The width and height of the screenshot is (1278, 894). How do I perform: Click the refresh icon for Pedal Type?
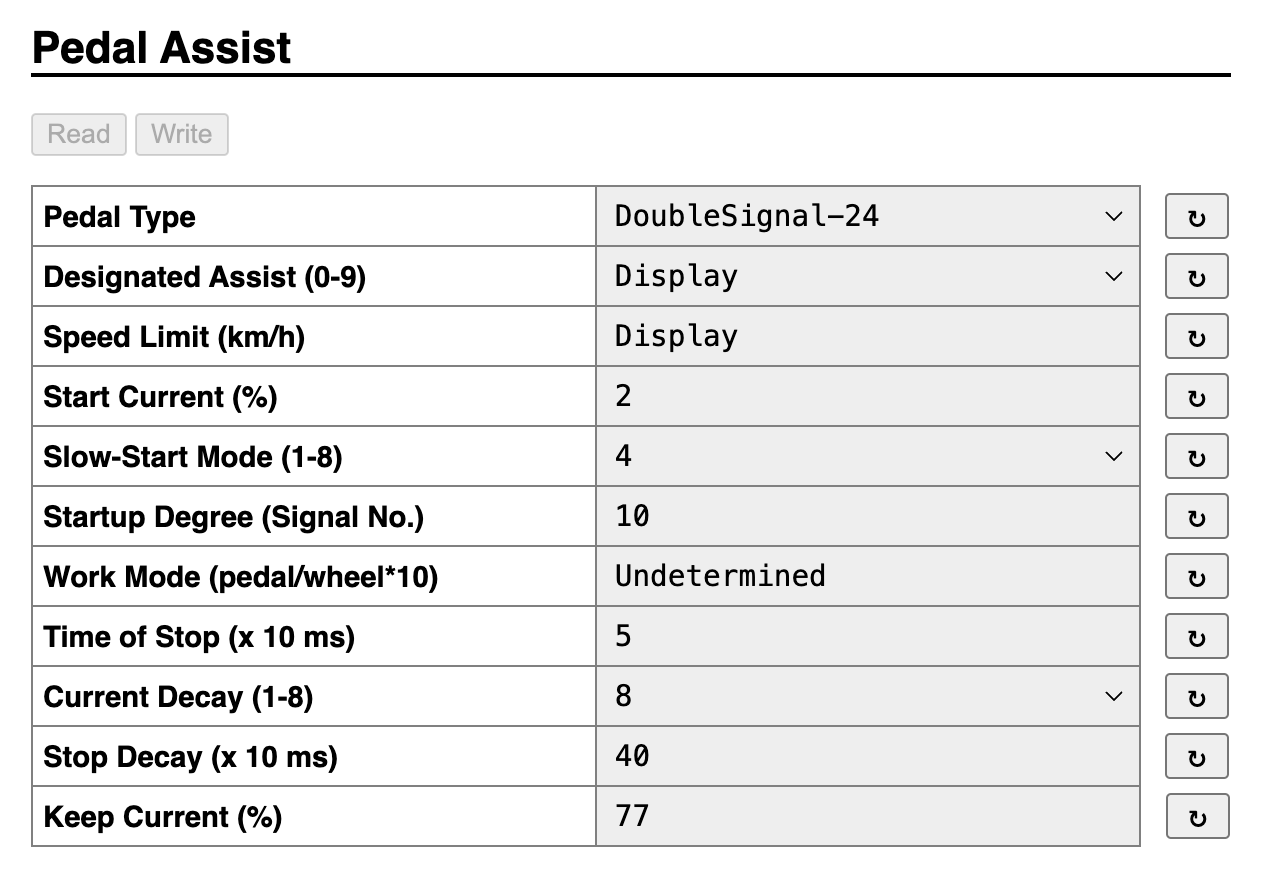tap(1196, 217)
